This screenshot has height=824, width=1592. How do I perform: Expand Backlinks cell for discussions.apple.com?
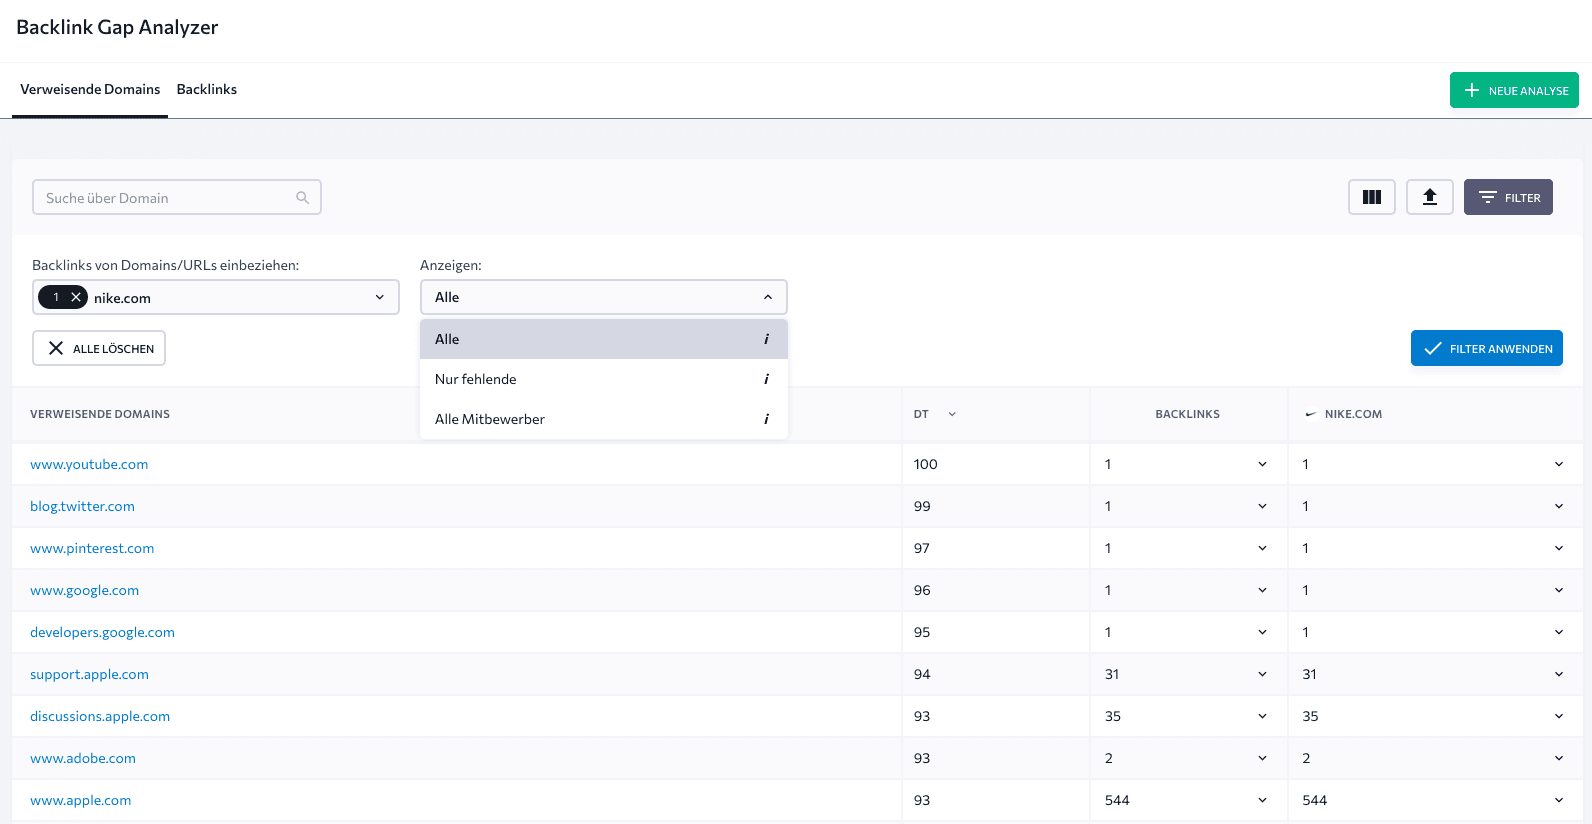click(1262, 716)
